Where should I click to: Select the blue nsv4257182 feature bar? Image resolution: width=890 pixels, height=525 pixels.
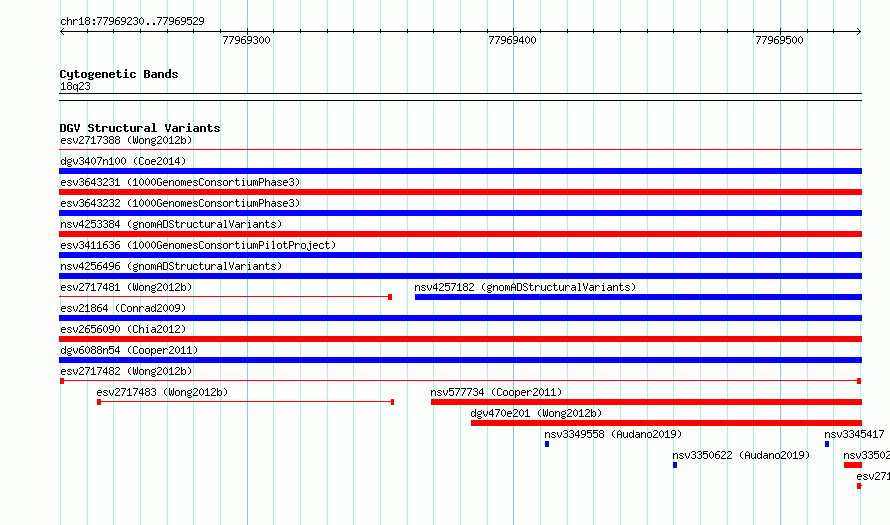pos(638,297)
